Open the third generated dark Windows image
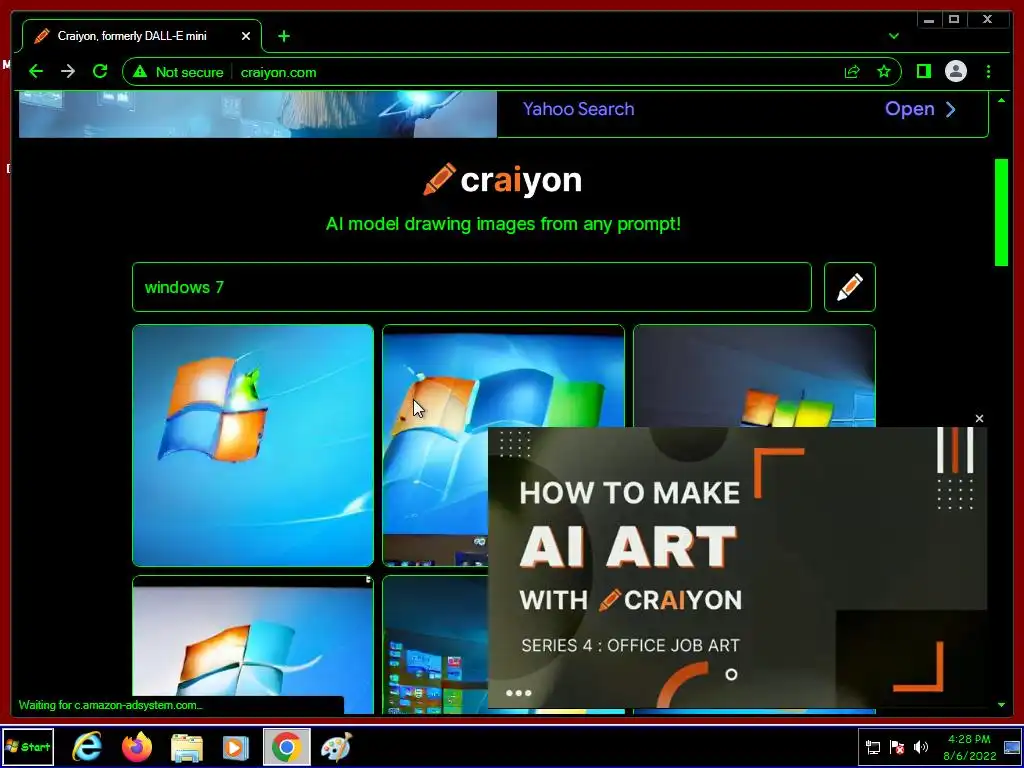This screenshot has width=1024, height=768. (x=754, y=376)
